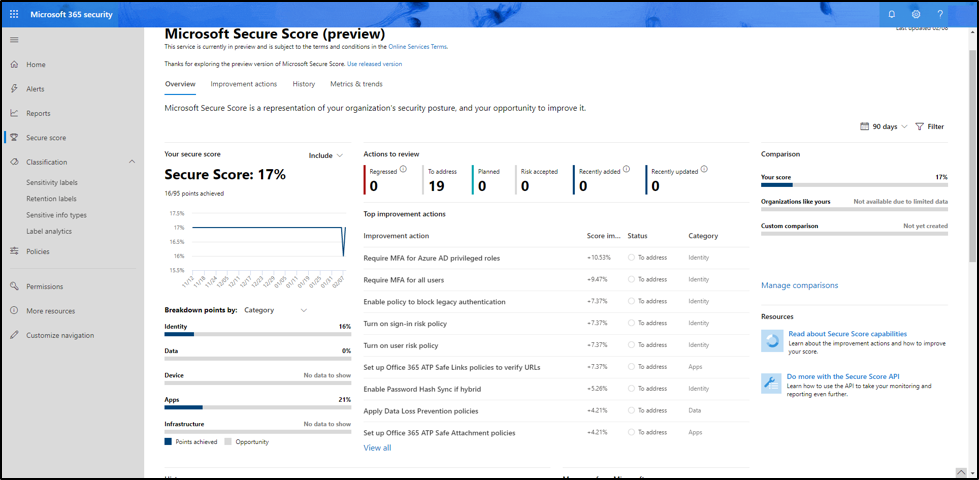Image resolution: width=979 pixels, height=480 pixels.
Task: Open Do more with Secure Score API link
Action: tap(843, 376)
